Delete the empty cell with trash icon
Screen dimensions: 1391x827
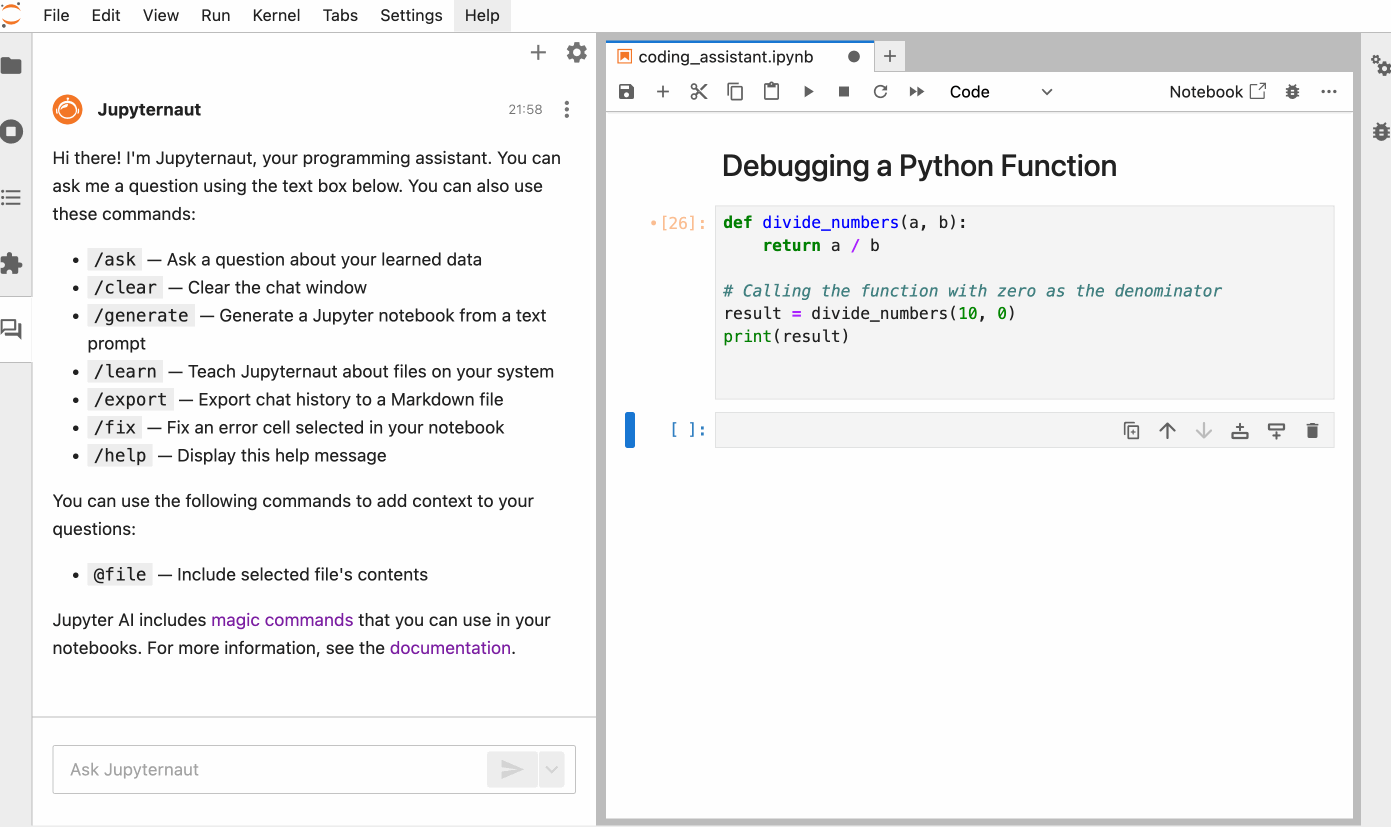click(x=1312, y=431)
